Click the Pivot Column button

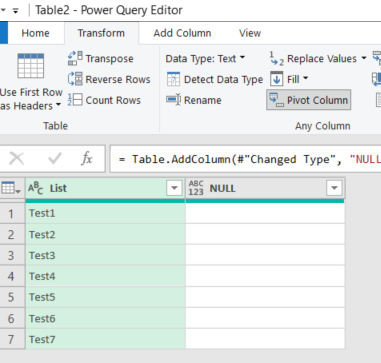[x=309, y=100]
